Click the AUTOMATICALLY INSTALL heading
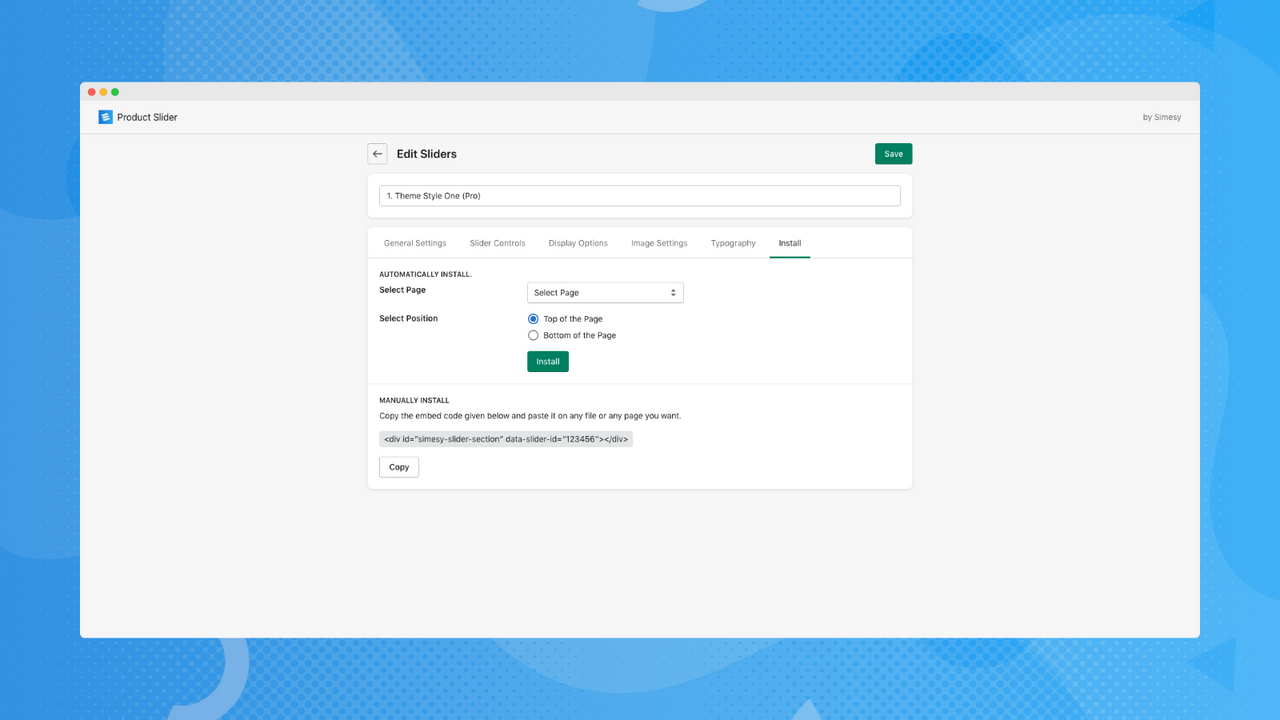The height and width of the screenshot is (720, 1280). (x=425, y=274)
